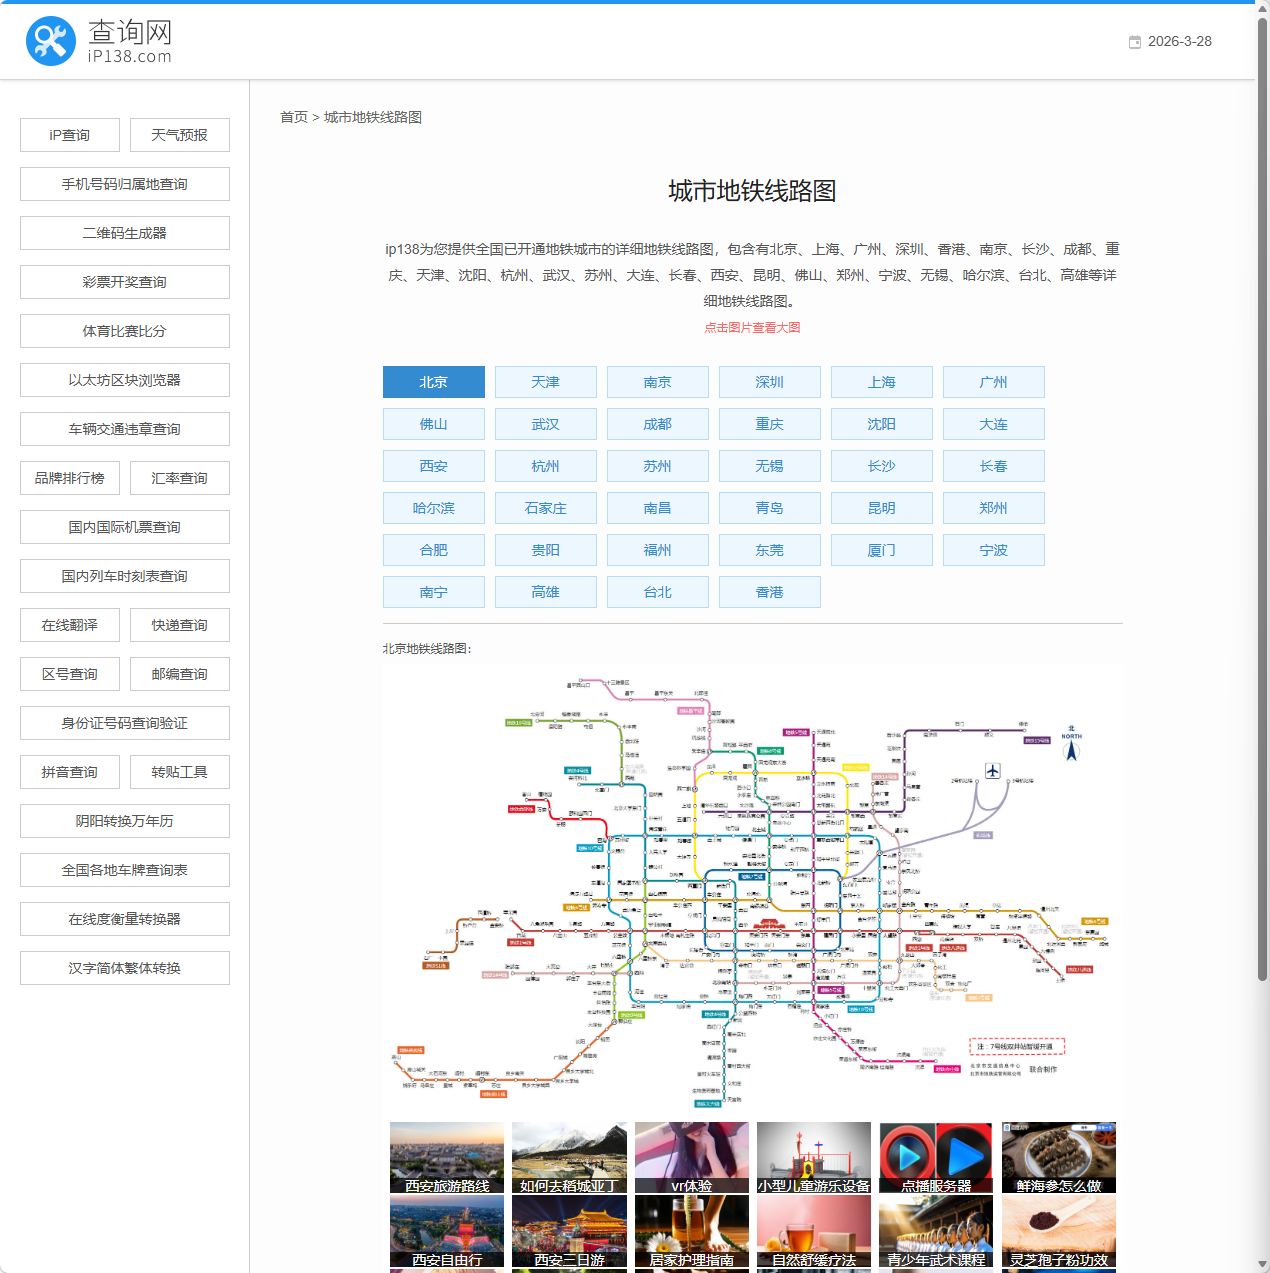Click the 汇率查询 sidebar link
Image resolution: width=1270 pixels, height=1273 pixels.
[180, 478]
